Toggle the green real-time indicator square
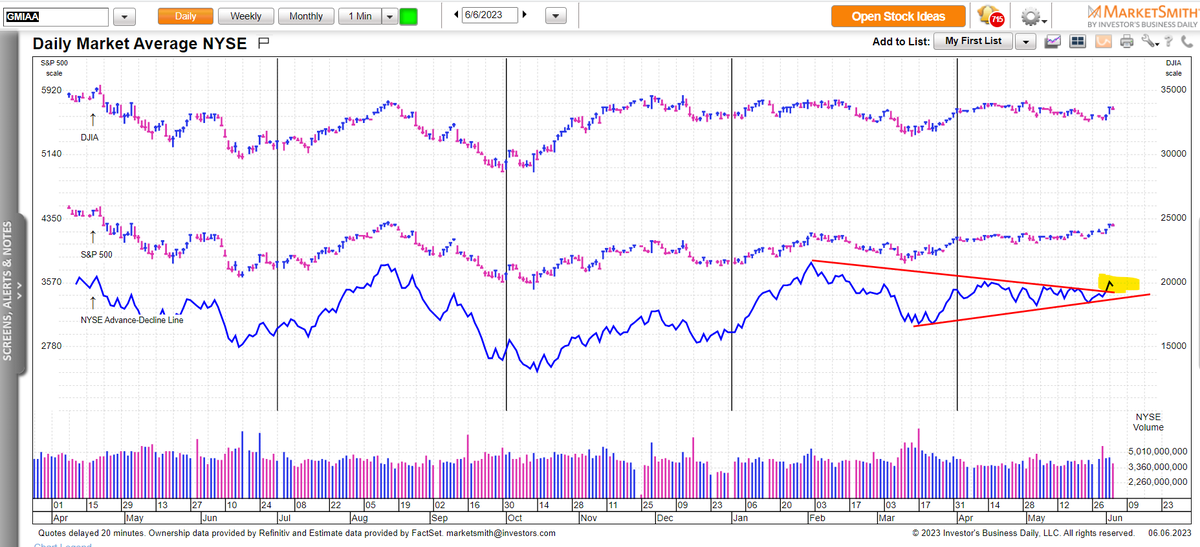1200x547 pixels. [409, 17]
